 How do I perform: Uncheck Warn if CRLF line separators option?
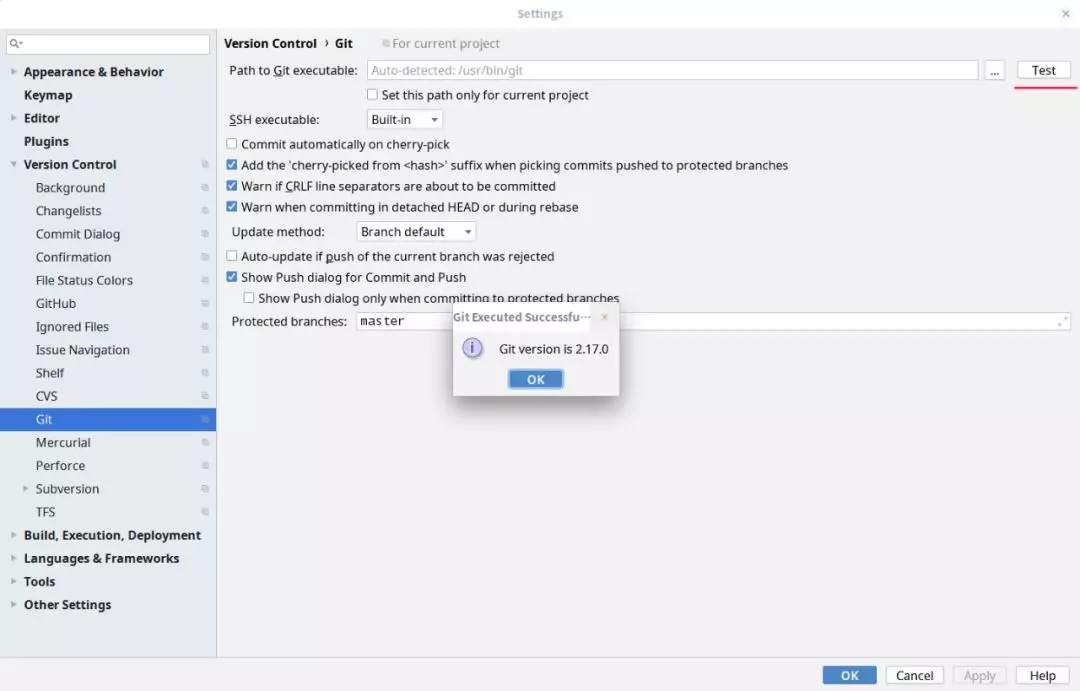coord(232,186)
